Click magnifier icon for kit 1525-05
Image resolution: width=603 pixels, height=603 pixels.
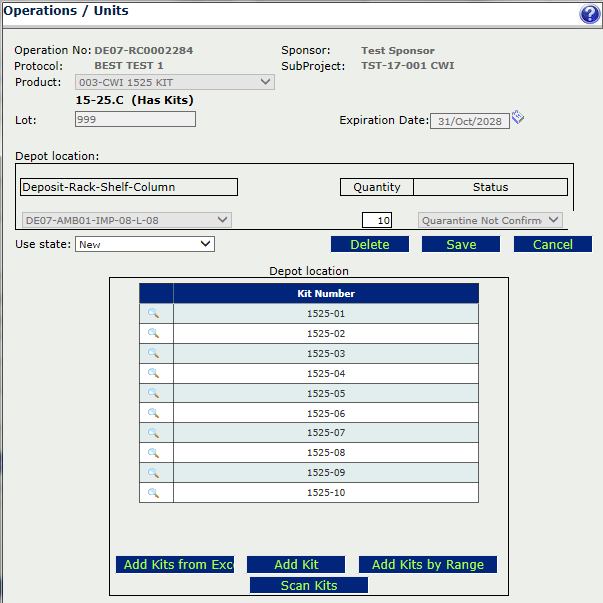153,393
